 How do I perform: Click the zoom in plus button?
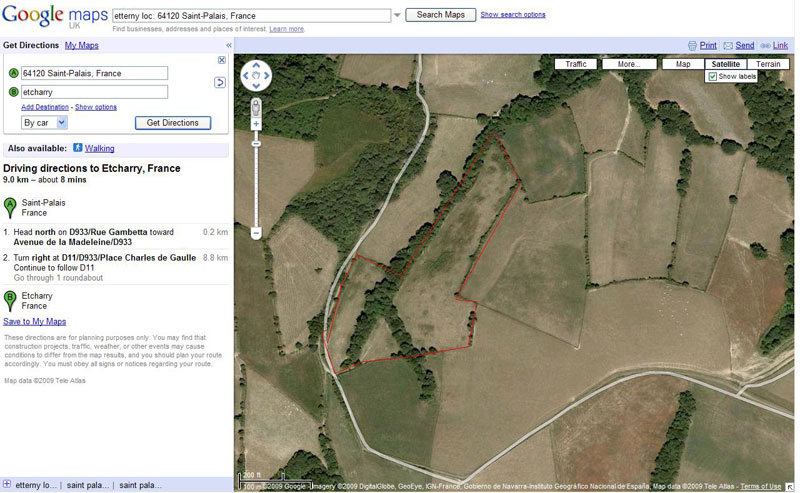[x=257, y=124]
